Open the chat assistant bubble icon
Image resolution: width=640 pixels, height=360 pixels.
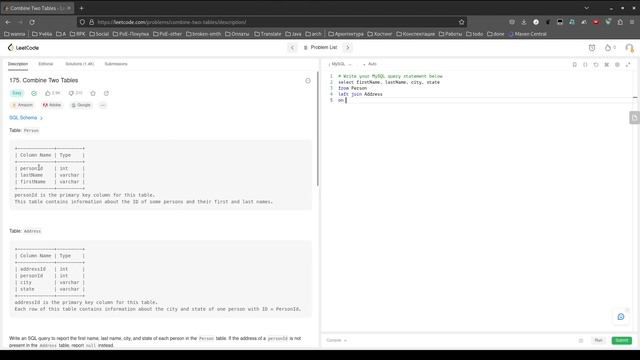[x=621, y=317]
